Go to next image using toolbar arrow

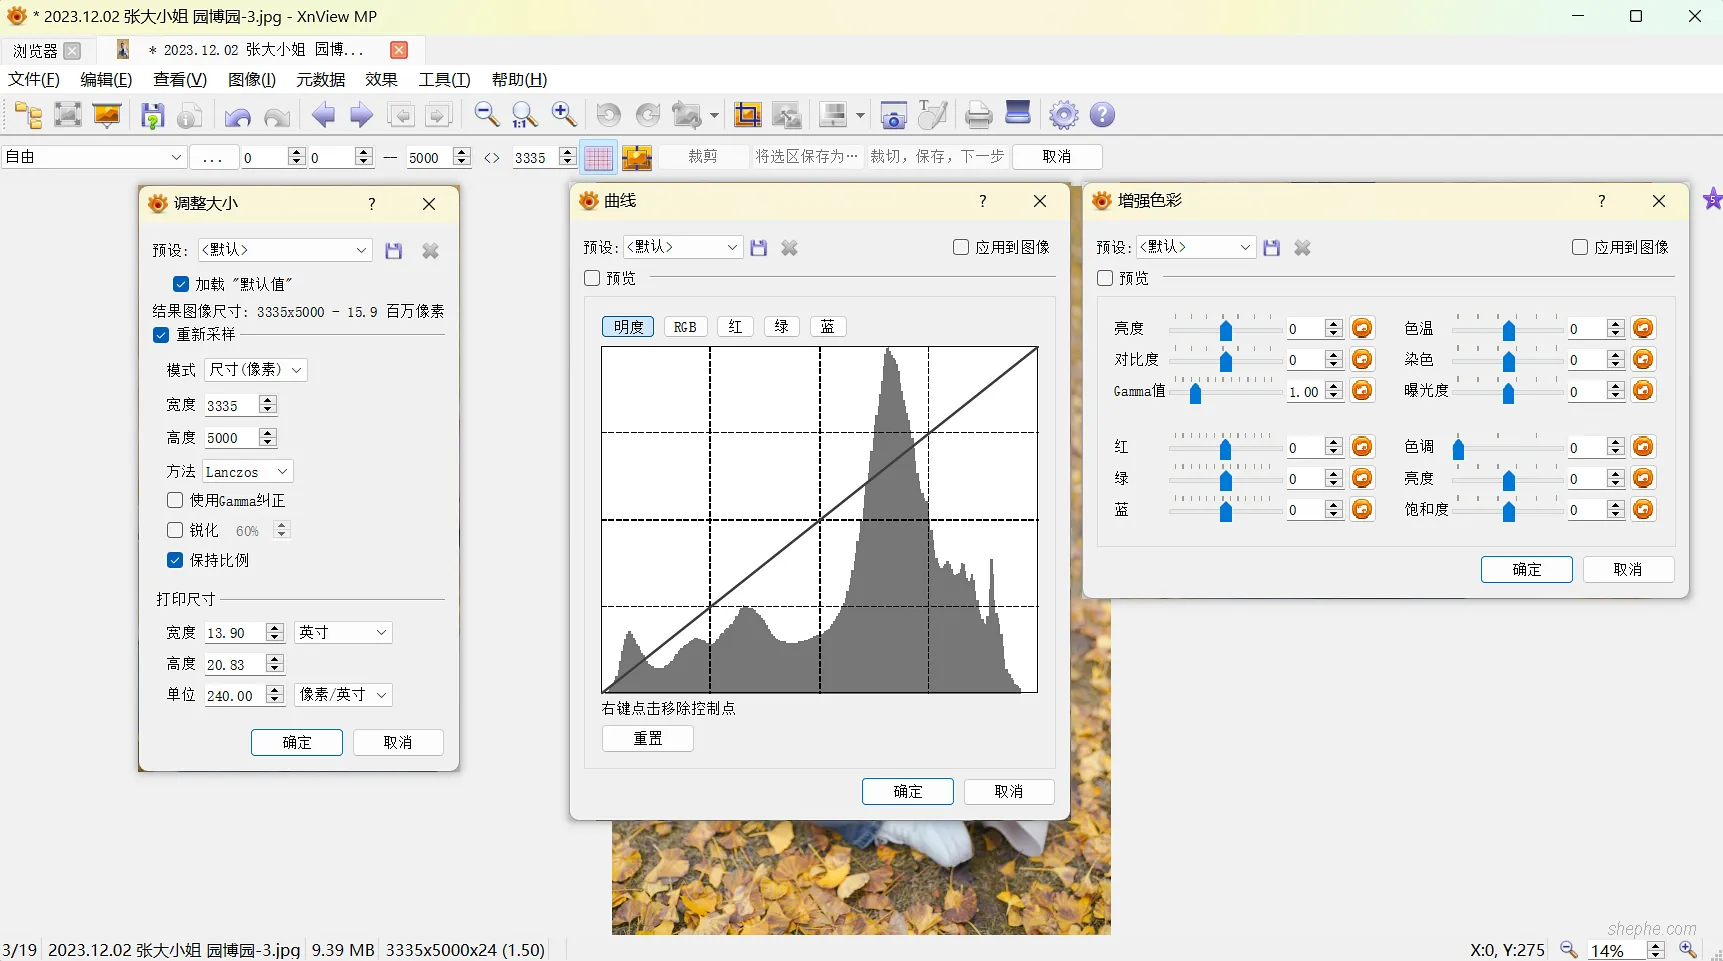(360, 115)
